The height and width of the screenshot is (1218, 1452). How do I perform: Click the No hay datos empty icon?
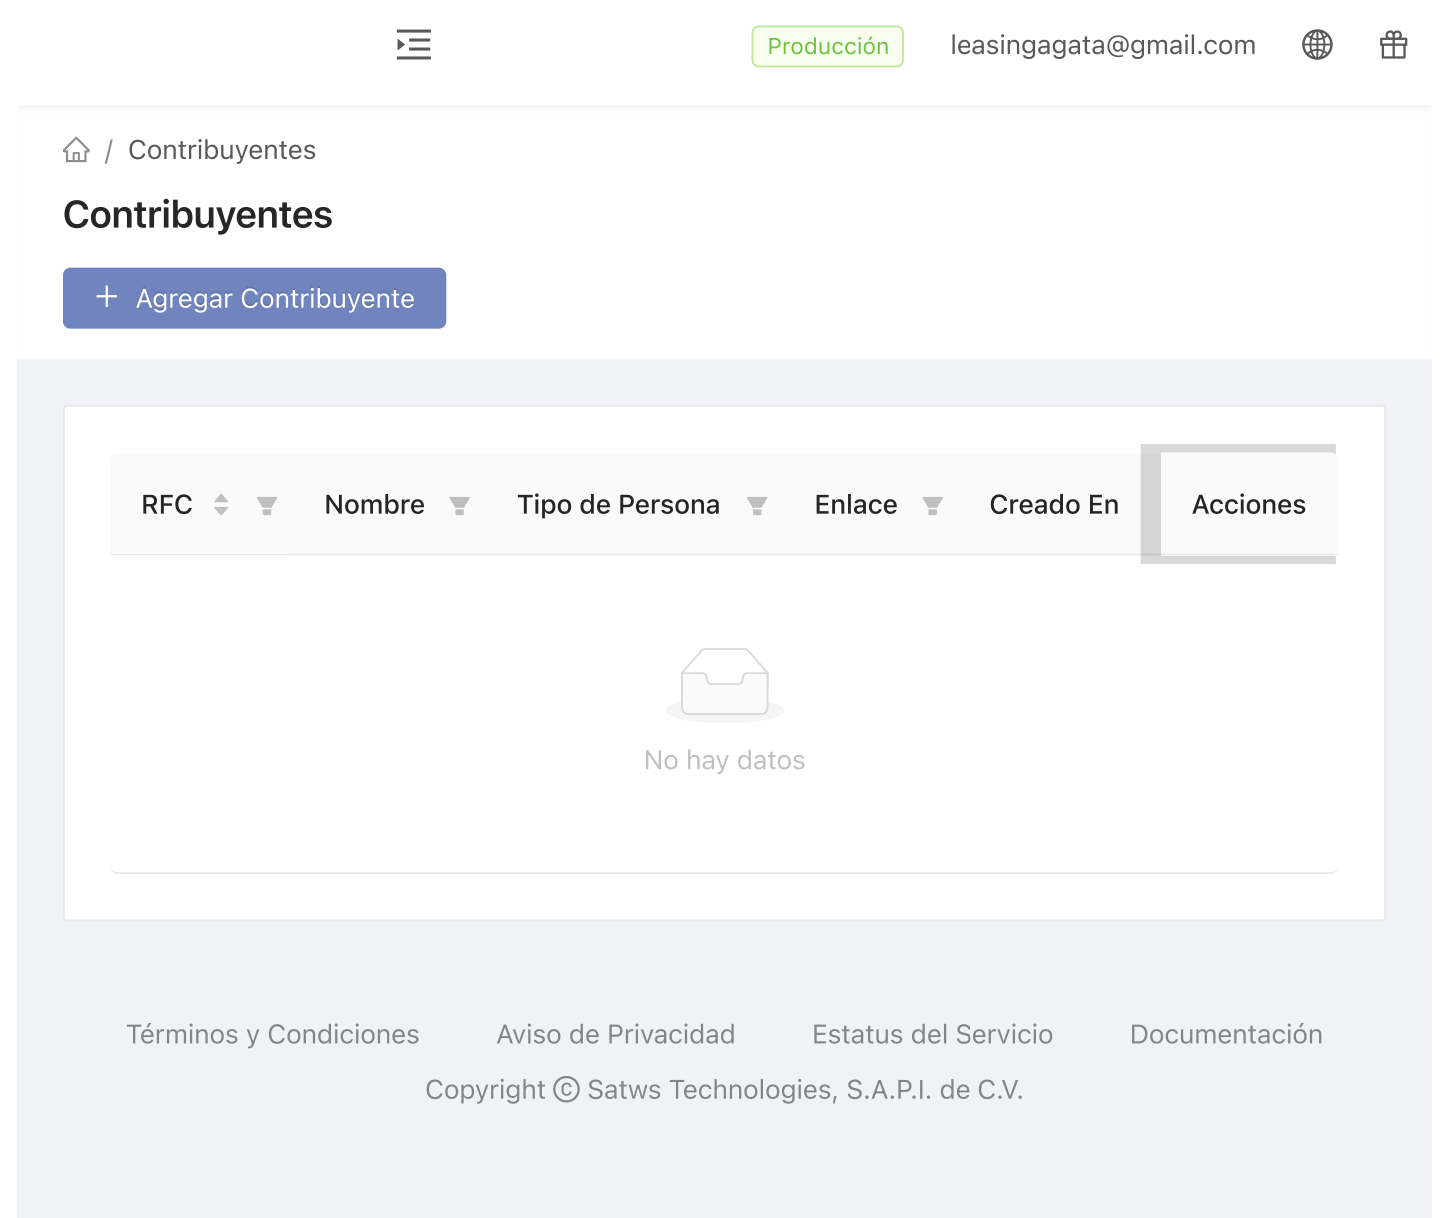click(725, 685)
